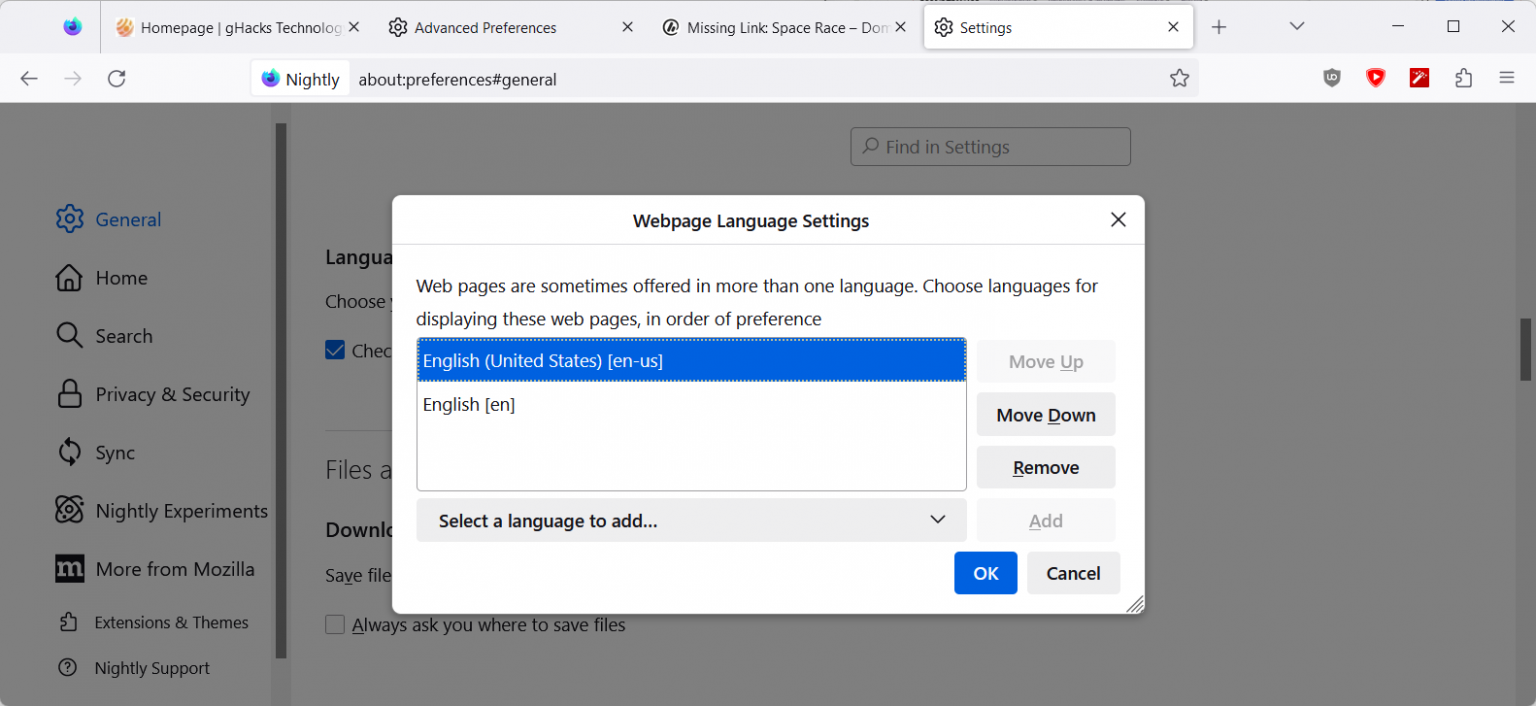Click the OK button in the dialog

click(985, 572)
